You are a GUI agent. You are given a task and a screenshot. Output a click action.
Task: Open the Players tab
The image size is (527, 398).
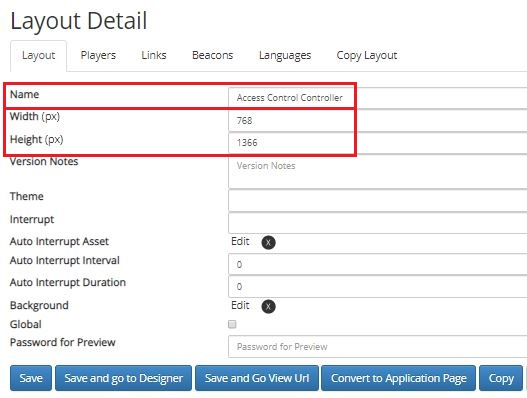click(x=98, y=55)
